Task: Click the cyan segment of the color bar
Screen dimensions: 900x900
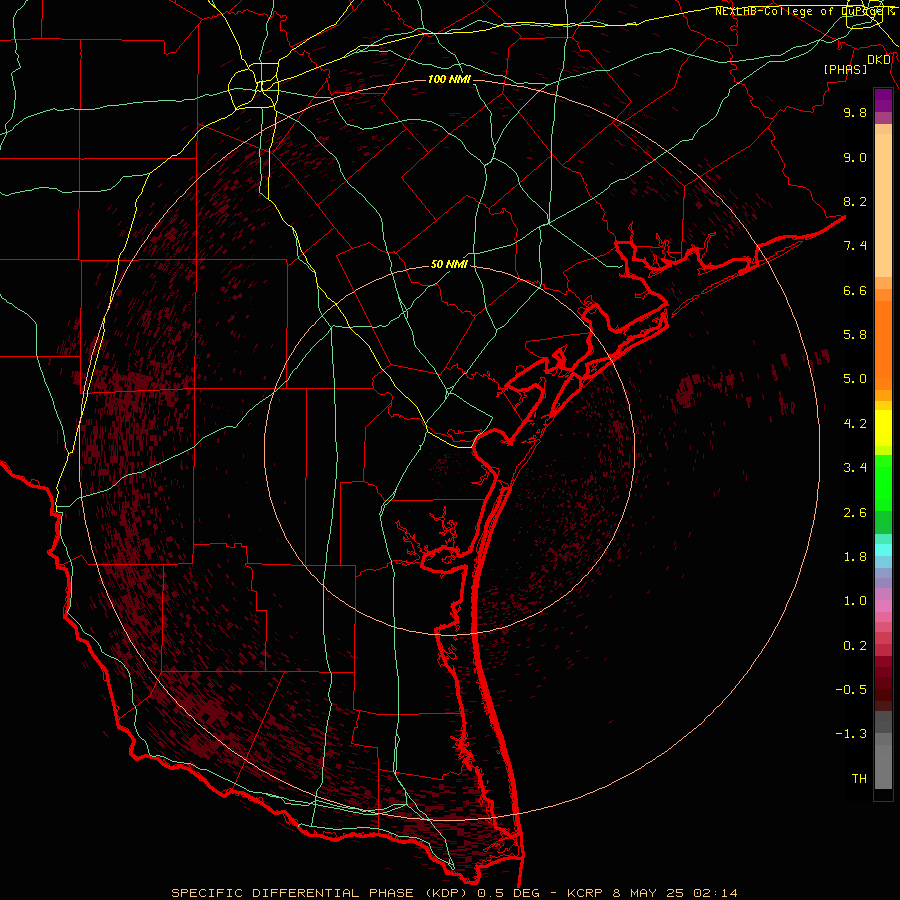Action: [x=883, y=550]
